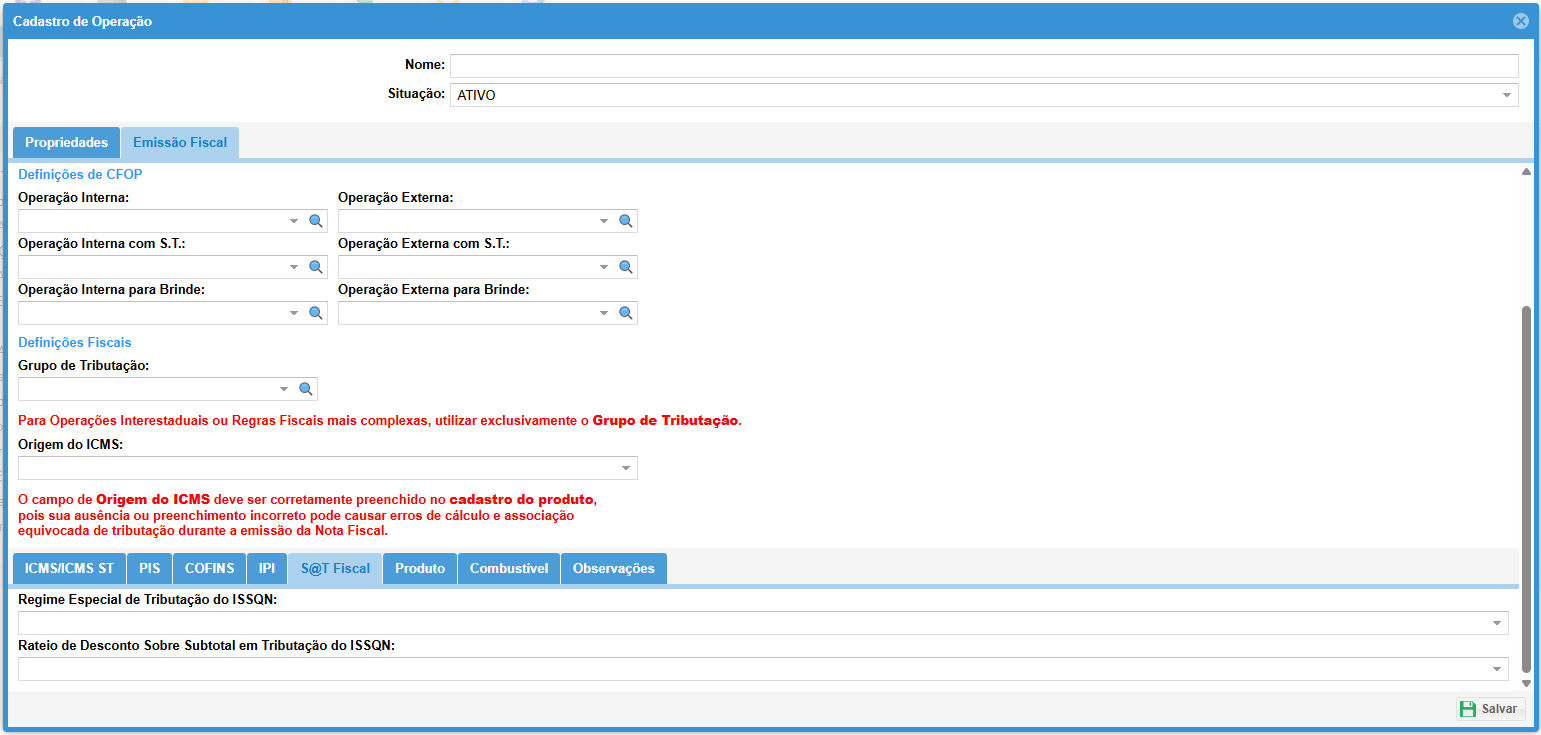The width and height of the screenshot is (1541, 735).
Task: Click the vertical scrollbar down arrow
Action: click(x=1525, y=683)
